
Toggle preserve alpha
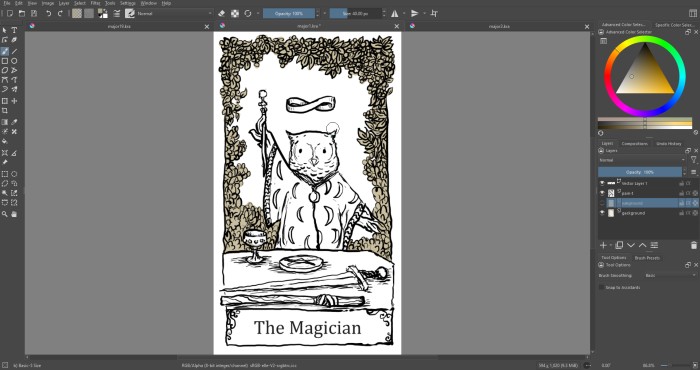click(235, 13)
